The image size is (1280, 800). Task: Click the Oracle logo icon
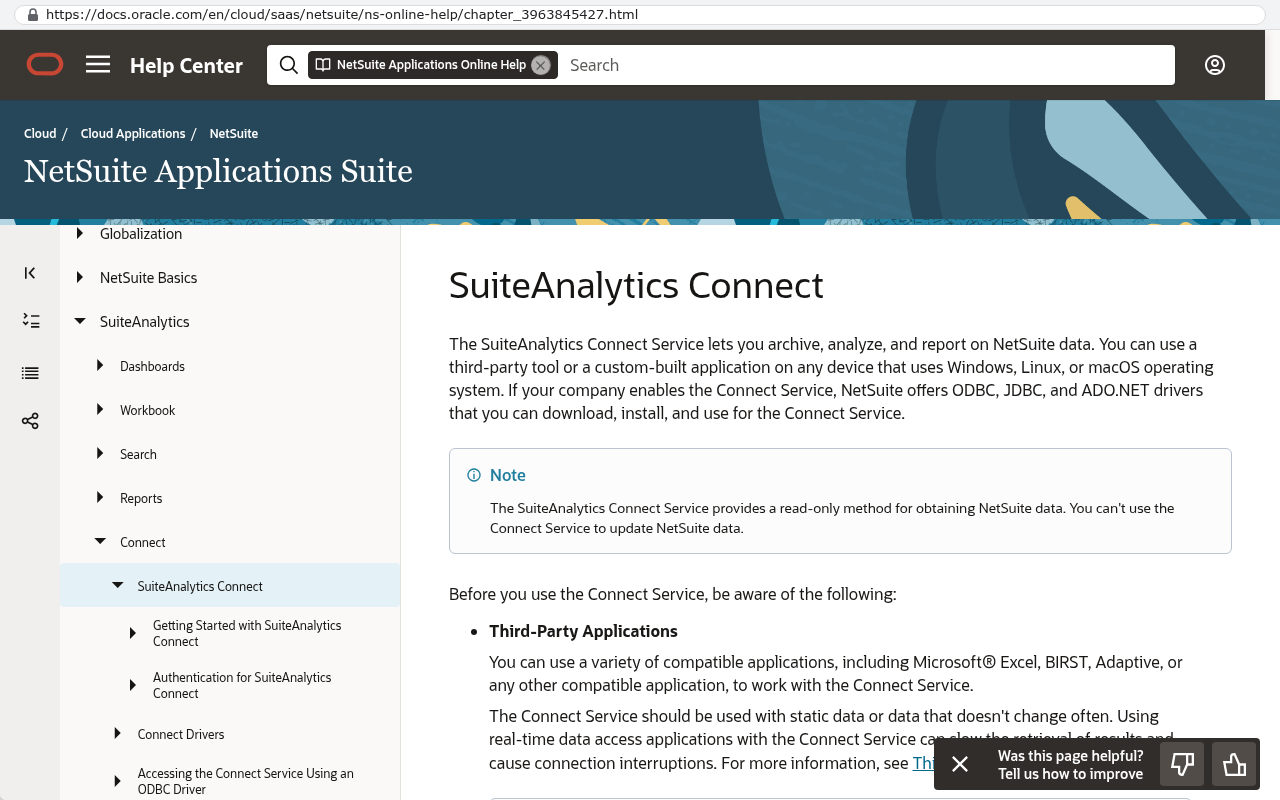pyautogui.click(x=45, y=65)
